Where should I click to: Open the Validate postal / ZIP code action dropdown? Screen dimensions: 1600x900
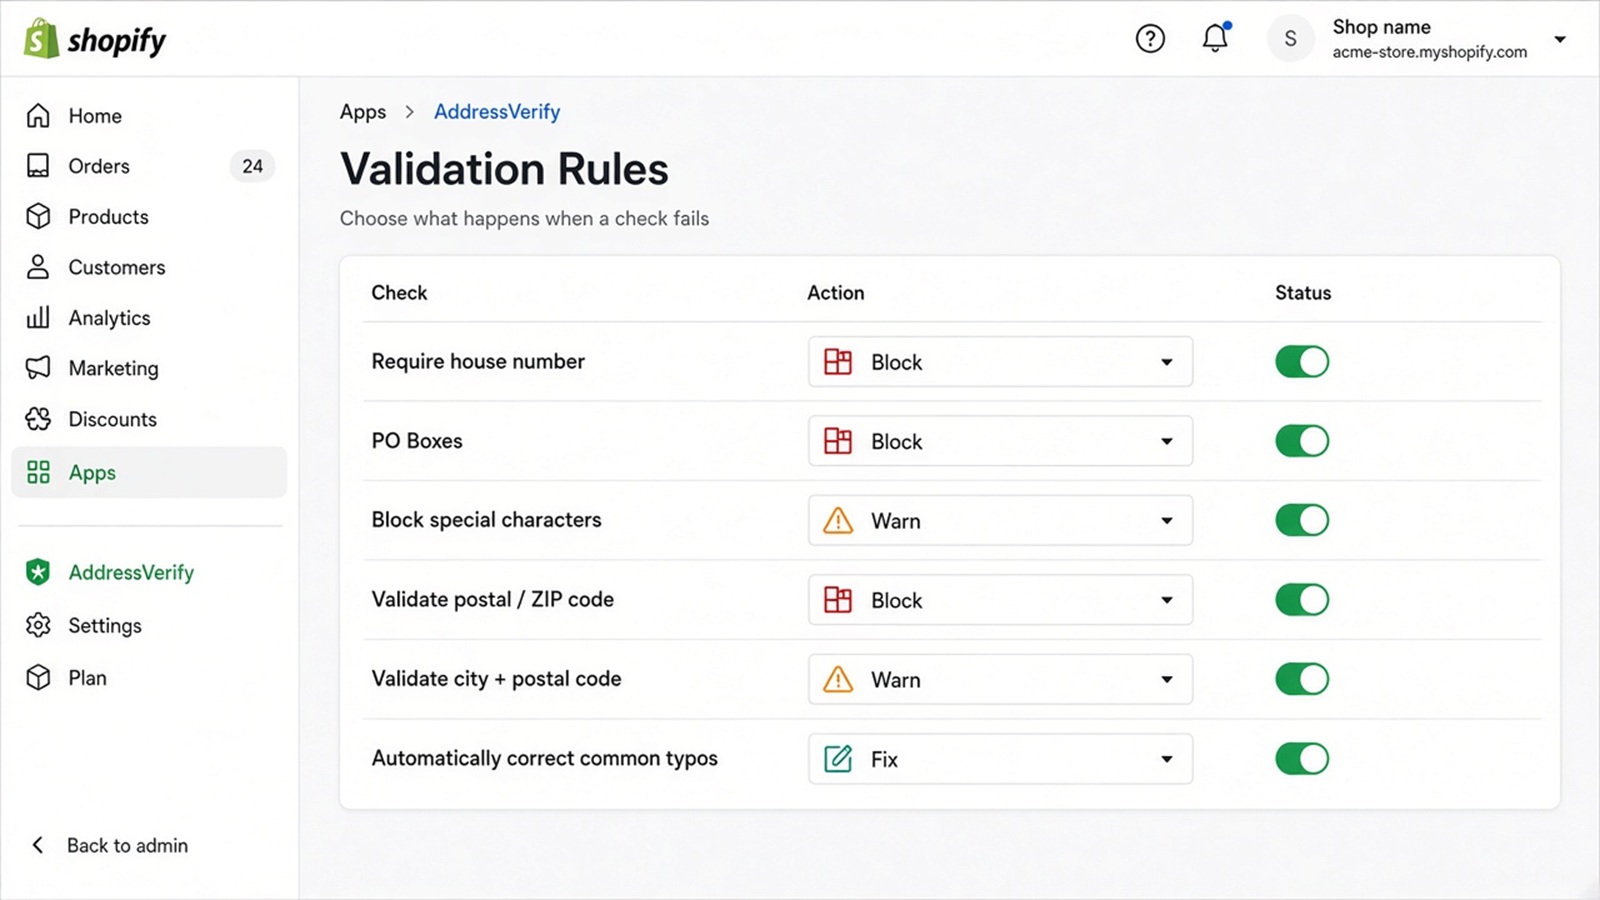(1000, 600)
